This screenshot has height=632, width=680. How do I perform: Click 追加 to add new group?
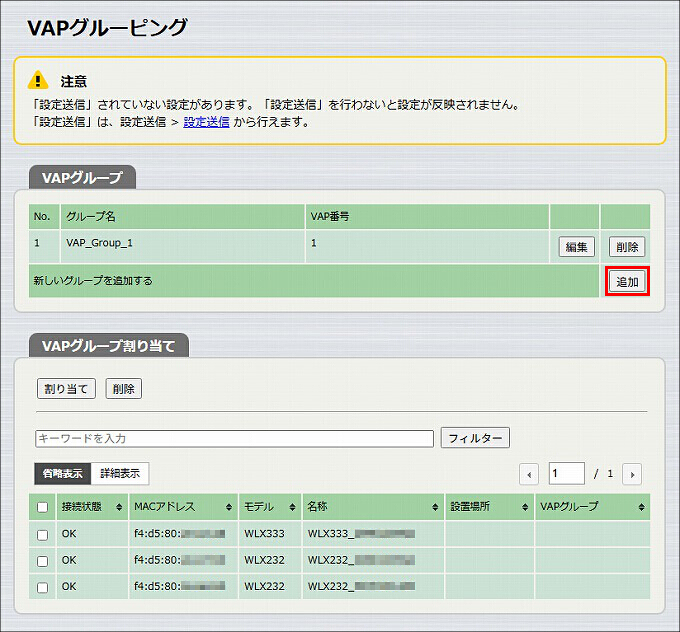coord(627,282)
